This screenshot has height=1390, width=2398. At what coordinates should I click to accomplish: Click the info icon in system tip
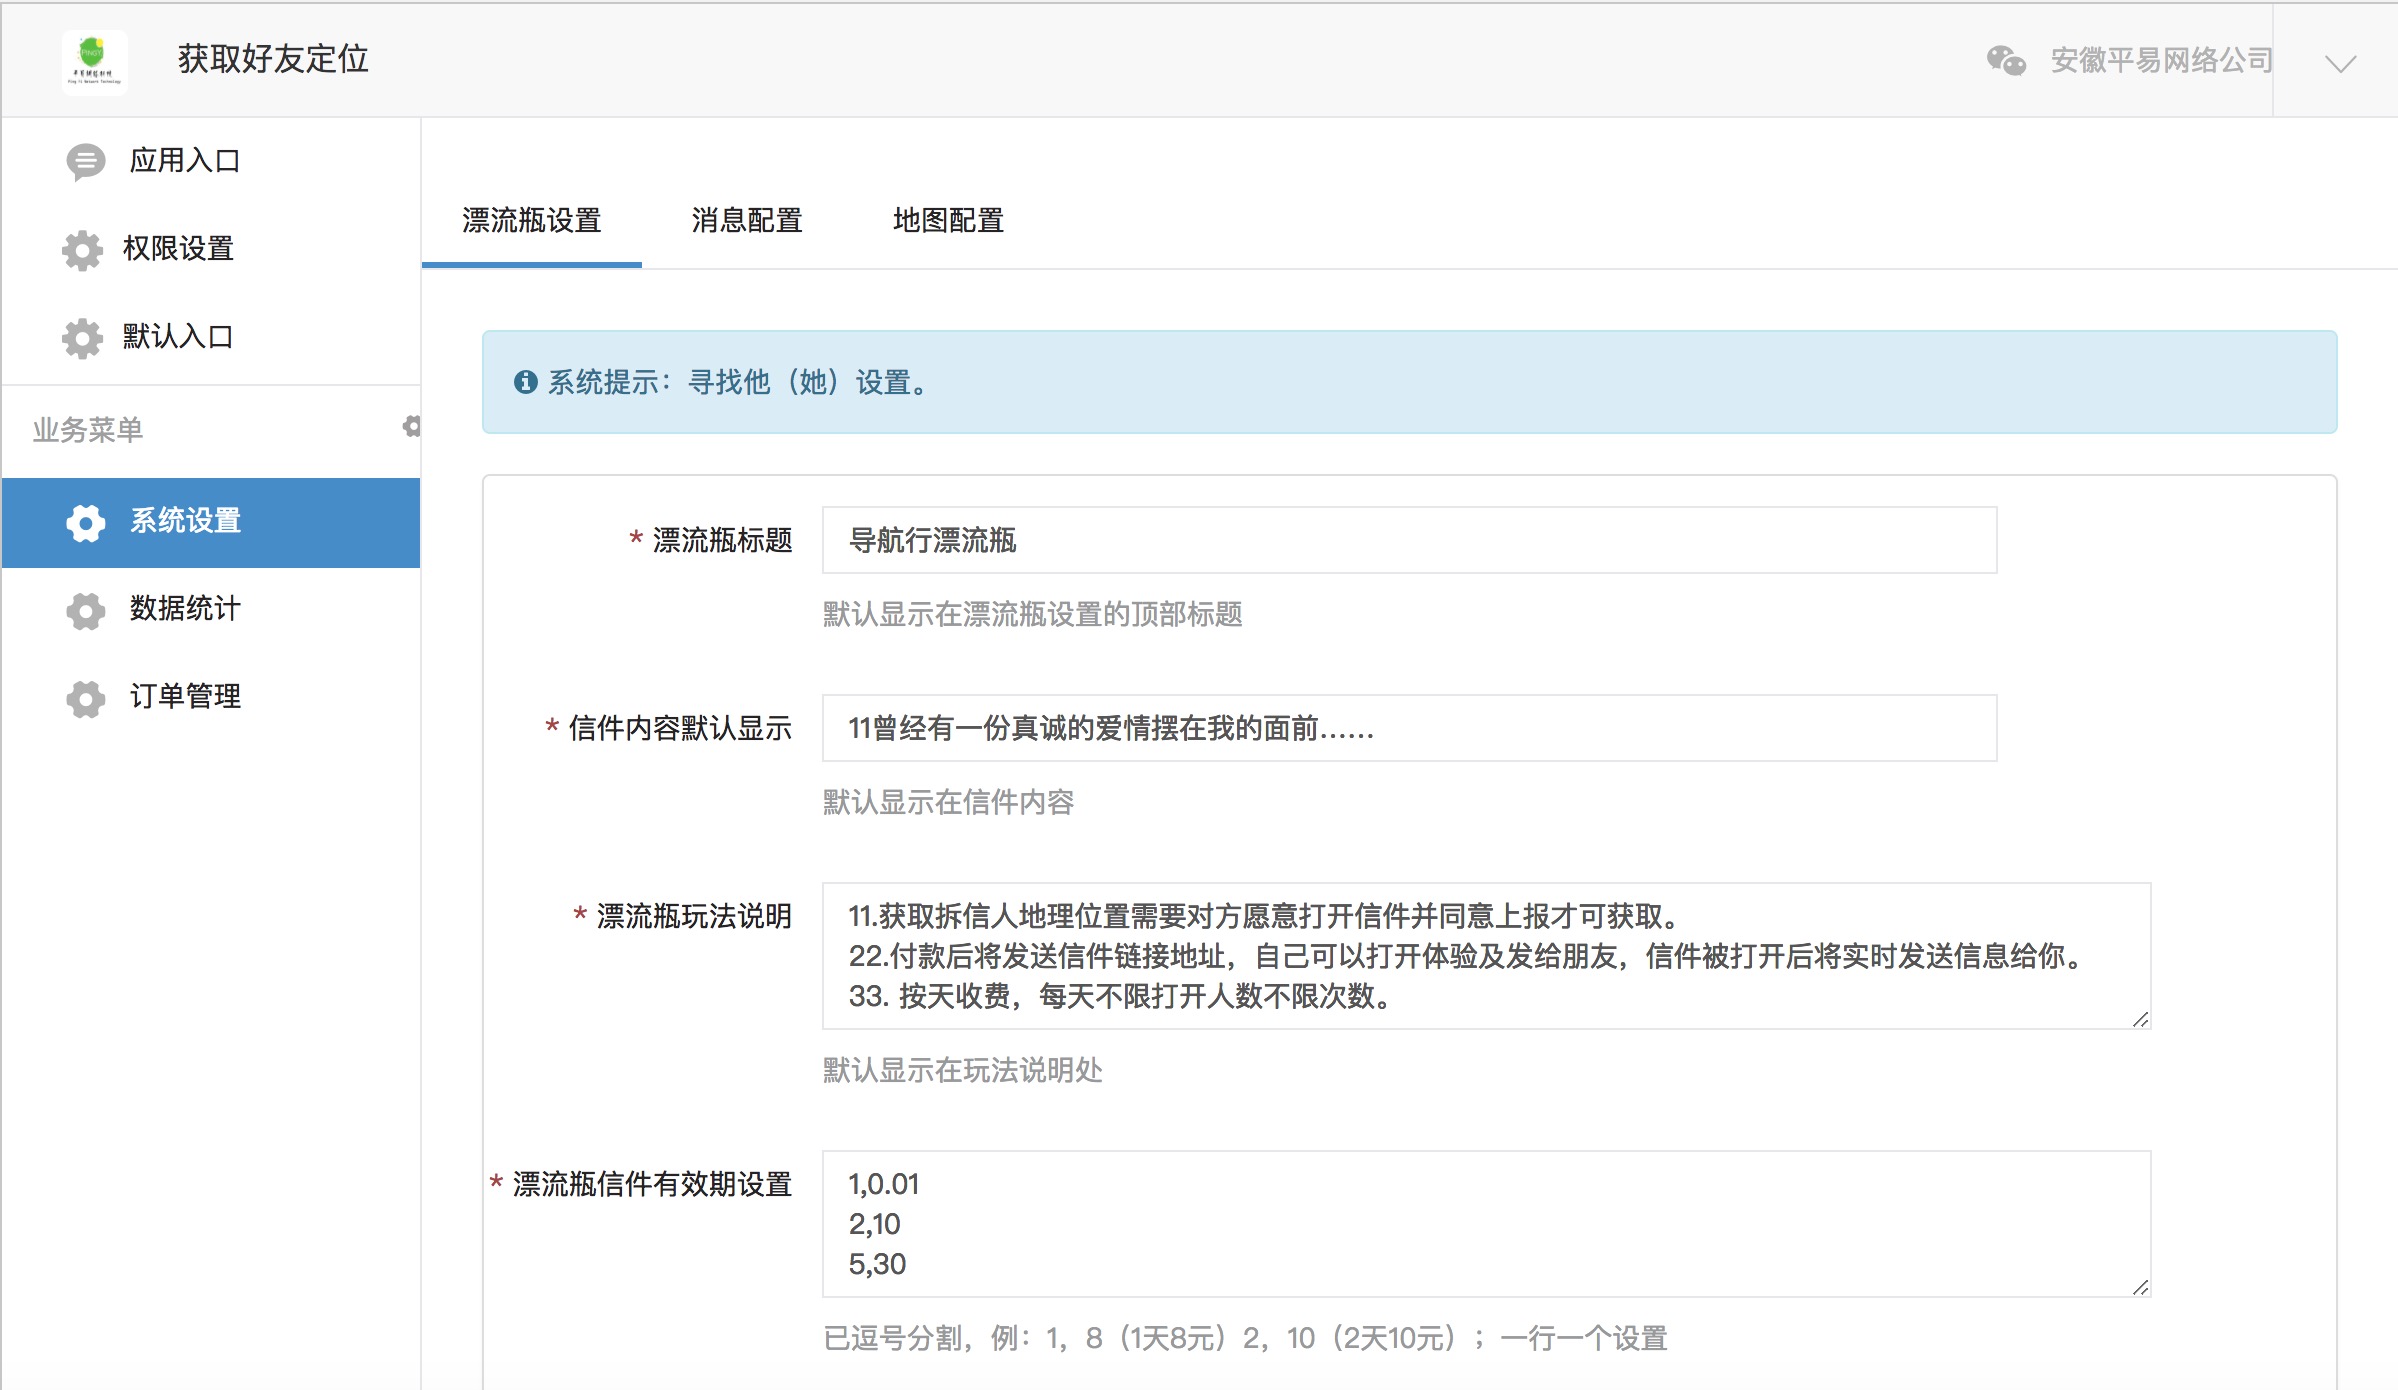point(525,382)
